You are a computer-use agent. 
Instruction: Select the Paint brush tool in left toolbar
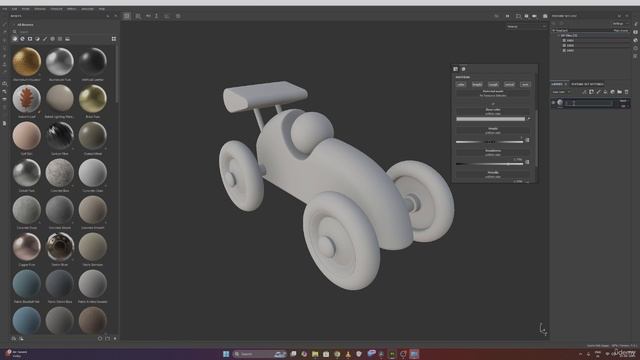click(4, 24)
